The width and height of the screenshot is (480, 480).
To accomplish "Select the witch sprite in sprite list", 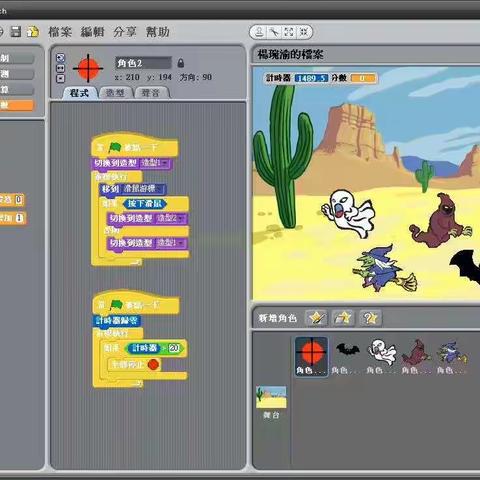I will point(452,356).
